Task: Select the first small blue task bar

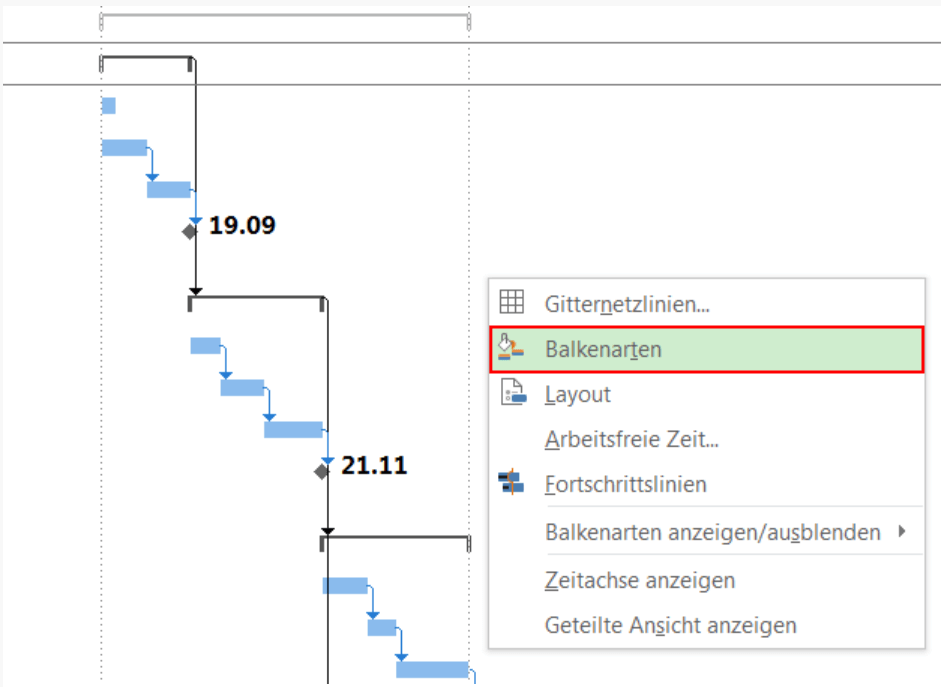Action: tap(108, 106)
